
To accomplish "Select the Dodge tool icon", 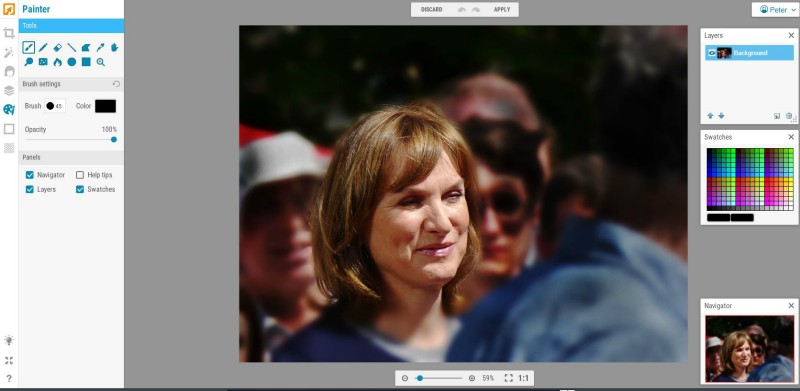I will [29, 62].
